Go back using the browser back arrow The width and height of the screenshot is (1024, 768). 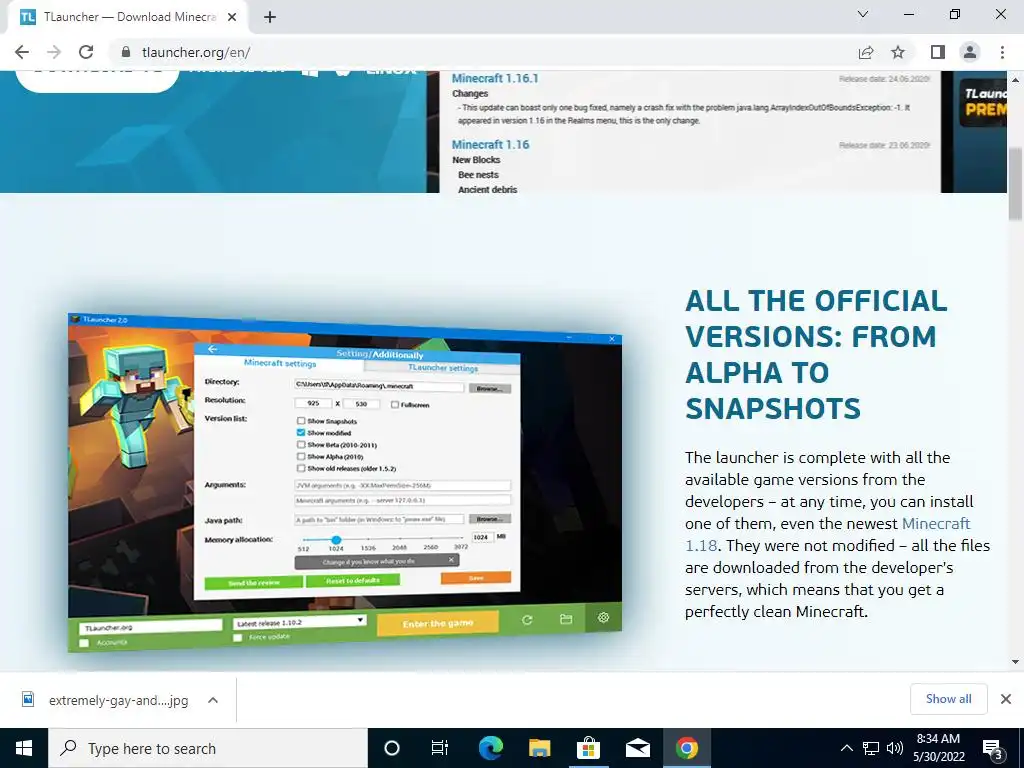pyautogui.click(x=22, y=52)
